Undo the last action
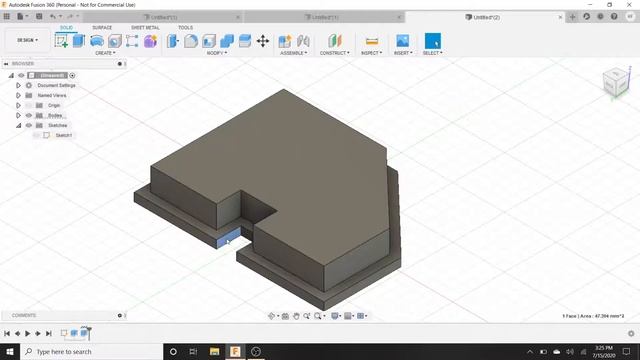The width and height of the screenshot is (640, 360). [53, 17]
